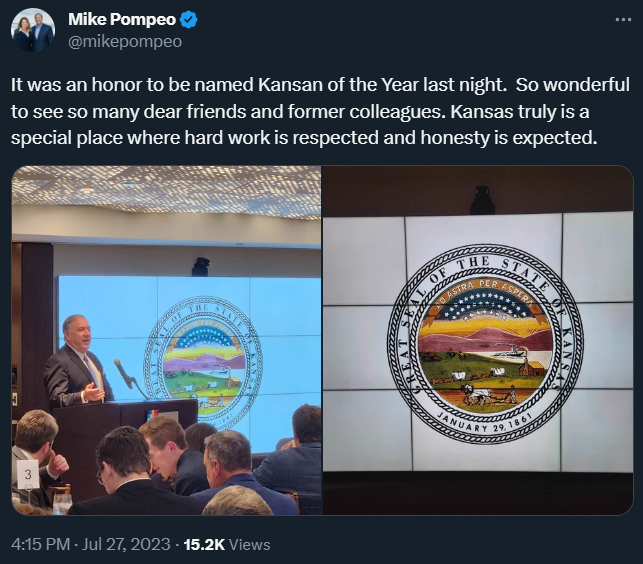
Task: Click the word Views beside 15.2K
Action: 249,544
